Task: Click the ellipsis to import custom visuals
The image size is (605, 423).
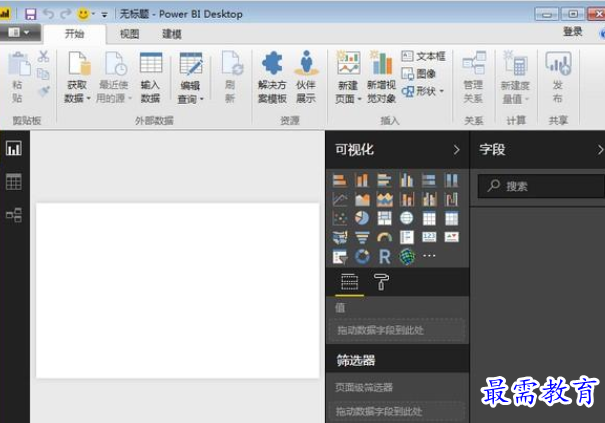Action: 429,255
